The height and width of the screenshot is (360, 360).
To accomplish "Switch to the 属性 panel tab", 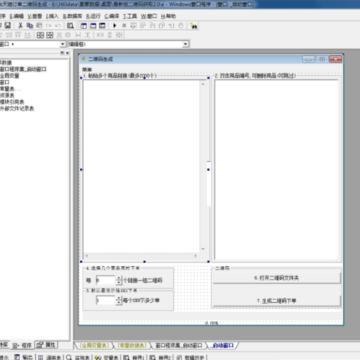I will (x=47, y=345).
